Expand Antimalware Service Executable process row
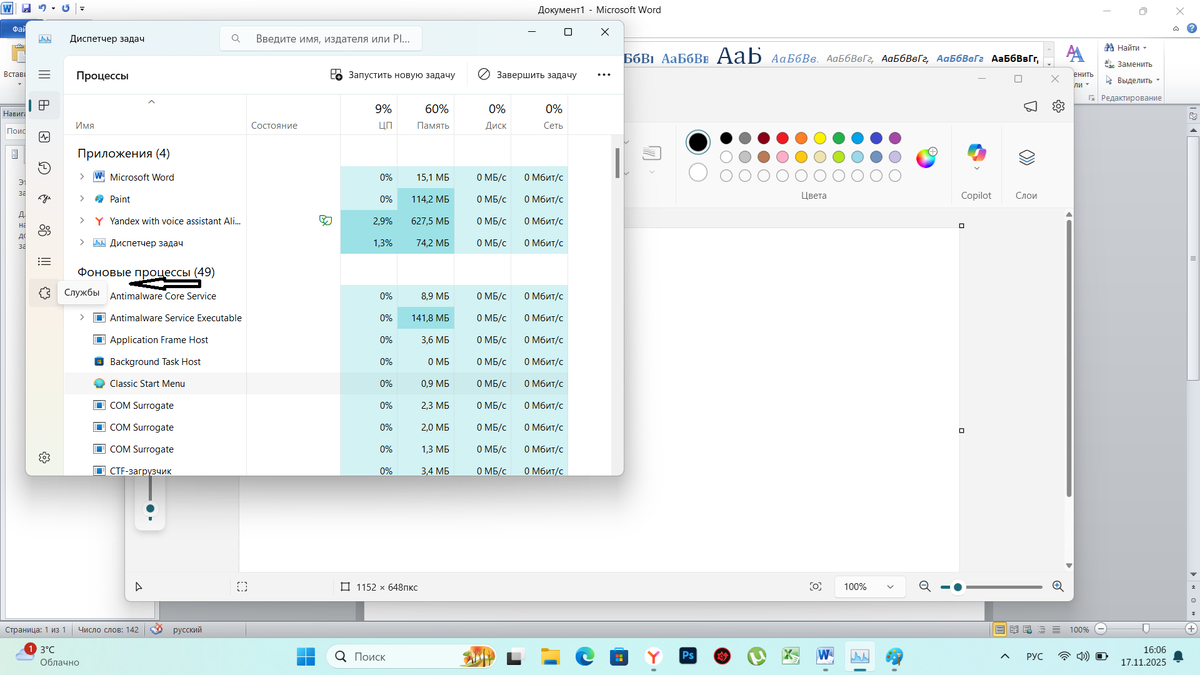This screenshot has width=1200, height=675. (82, 318)
